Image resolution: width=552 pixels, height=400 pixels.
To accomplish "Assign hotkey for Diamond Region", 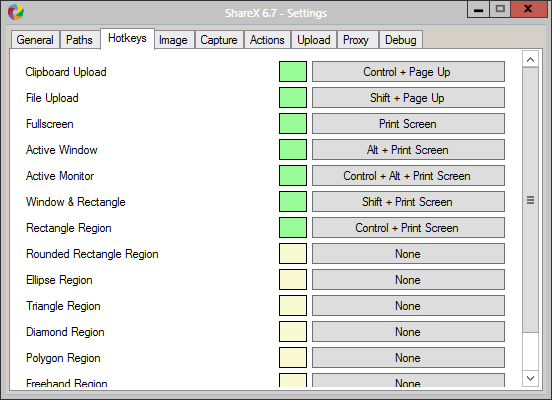I will [408, 332].
